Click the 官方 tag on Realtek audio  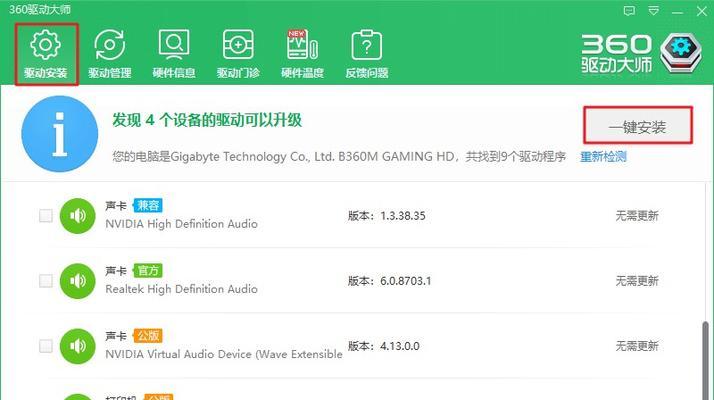pos(148,271)
